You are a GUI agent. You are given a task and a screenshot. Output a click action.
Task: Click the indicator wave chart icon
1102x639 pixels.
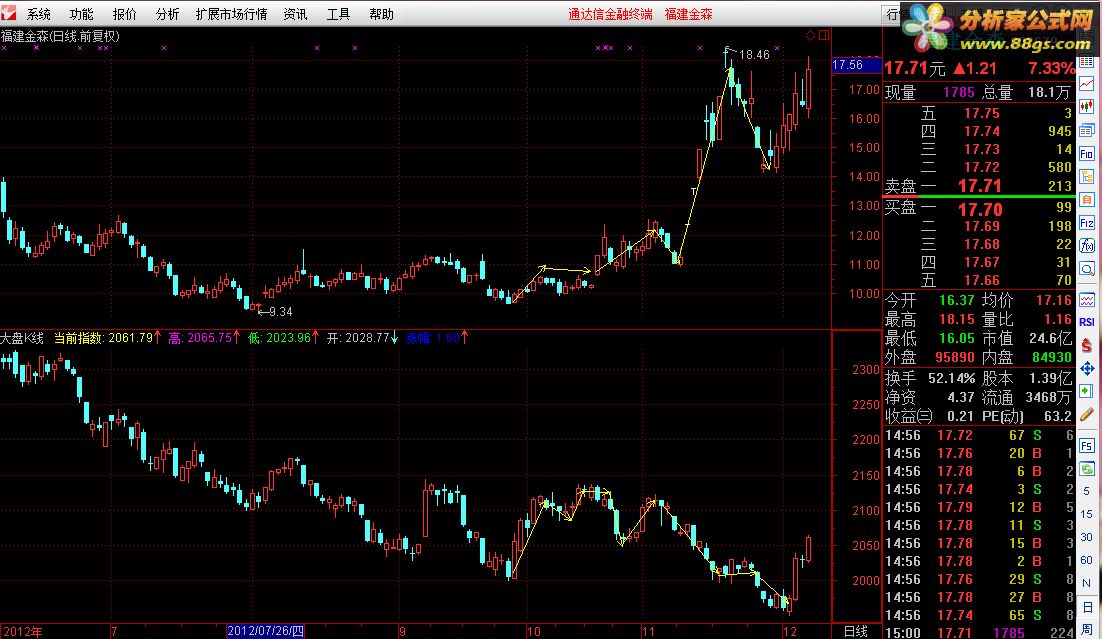1087,300
